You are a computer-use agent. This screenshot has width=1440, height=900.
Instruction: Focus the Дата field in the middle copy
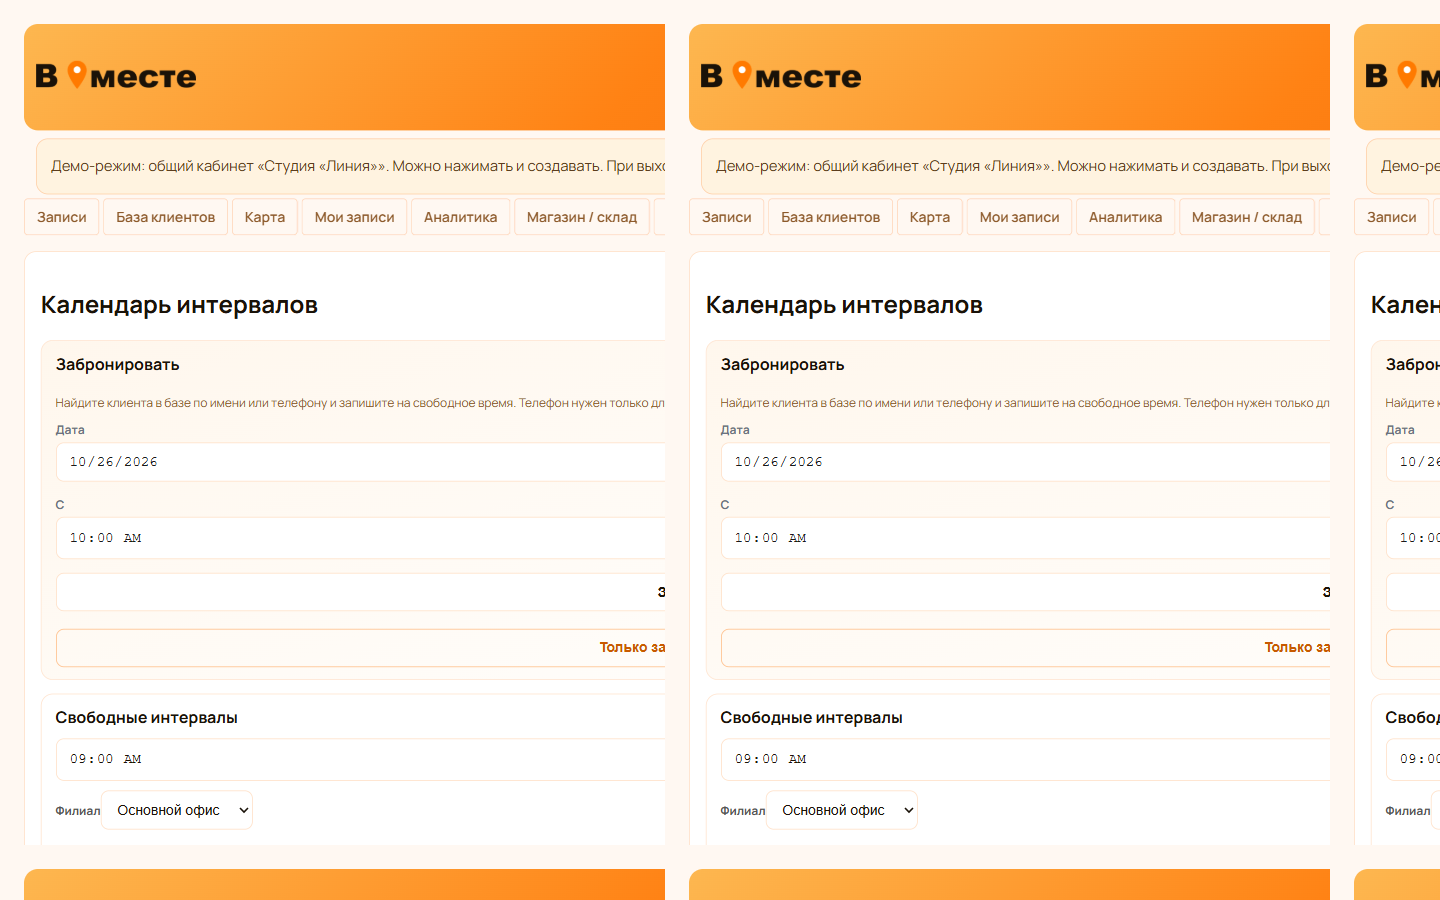pos(1025,462)
